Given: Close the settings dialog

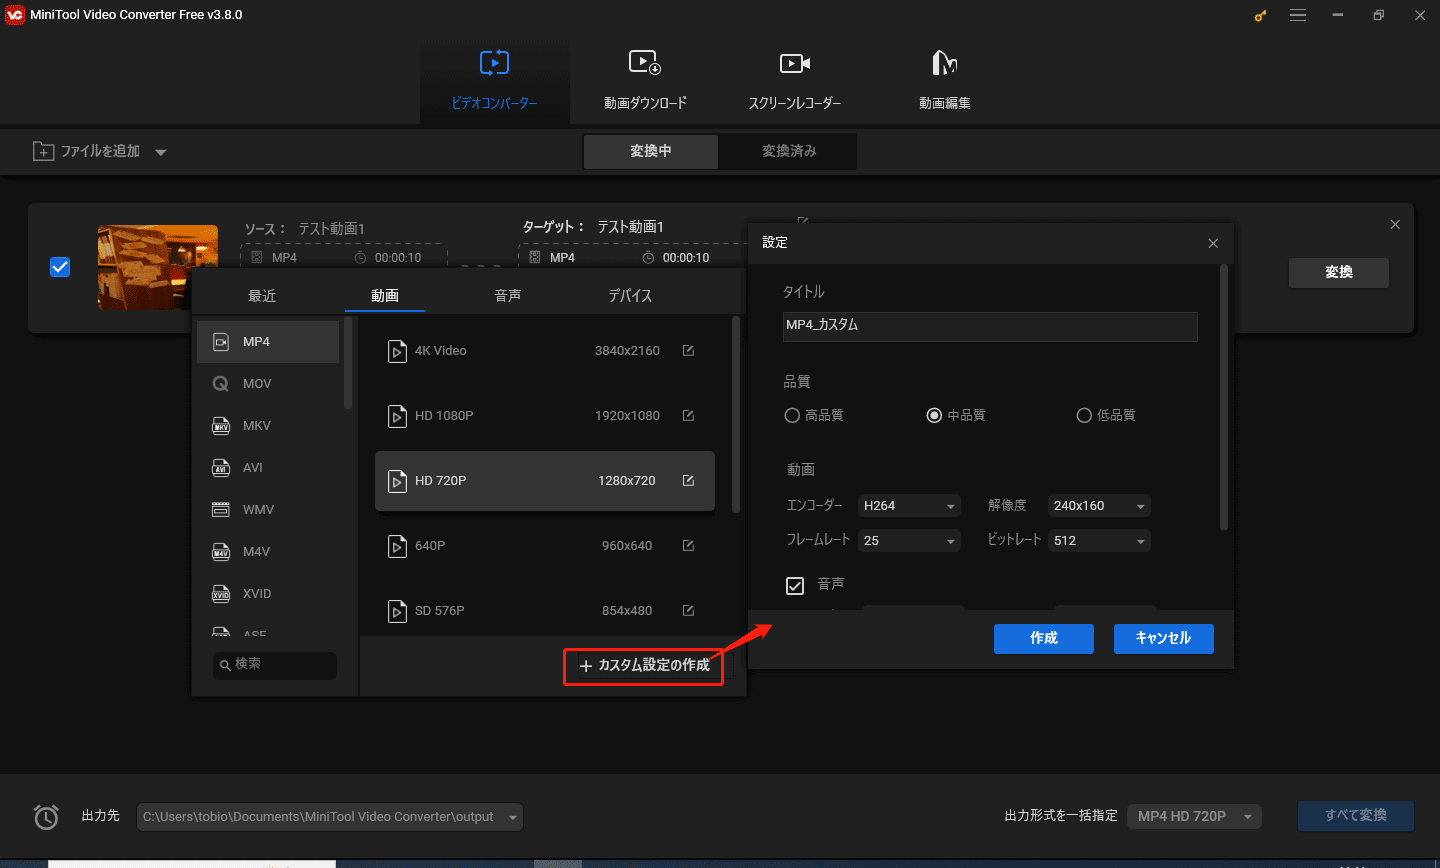Looking at the screenshot, I should (1213, 243).
